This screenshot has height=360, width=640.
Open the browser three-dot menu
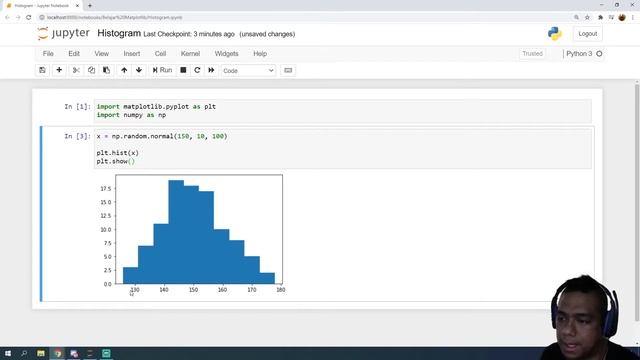click(x=633, y=18)
